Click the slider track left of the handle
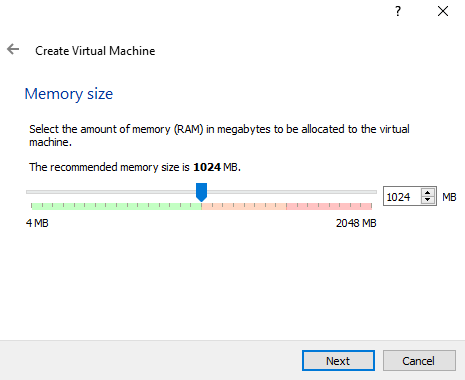 tap(111, 192)
